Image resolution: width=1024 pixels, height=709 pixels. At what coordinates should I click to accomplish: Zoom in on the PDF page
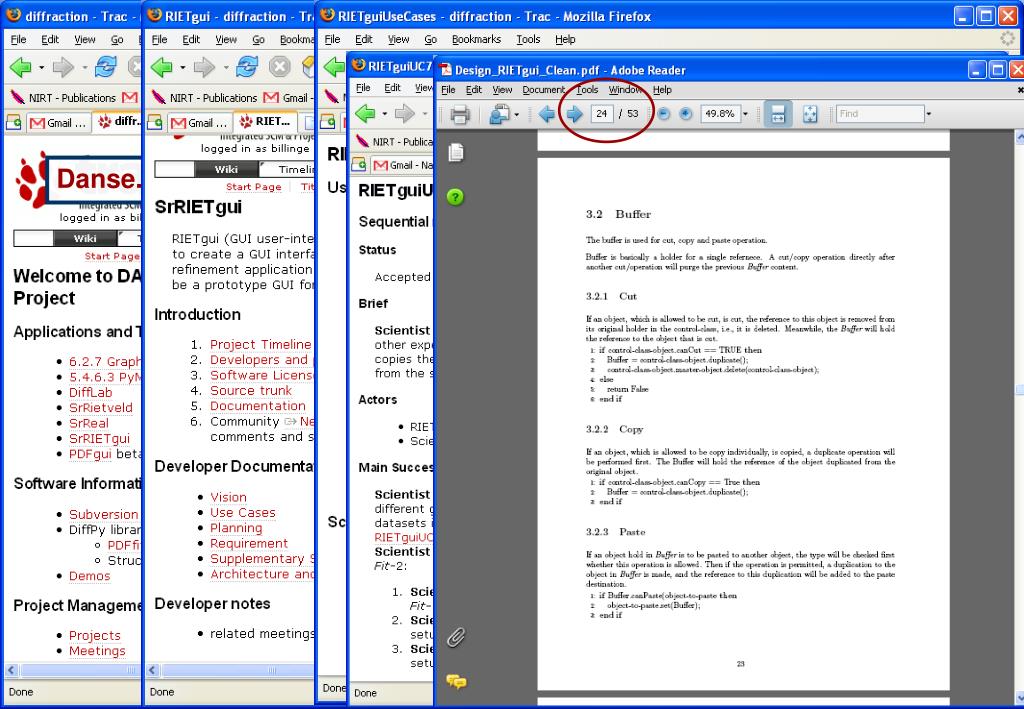[x=686, y=114]
